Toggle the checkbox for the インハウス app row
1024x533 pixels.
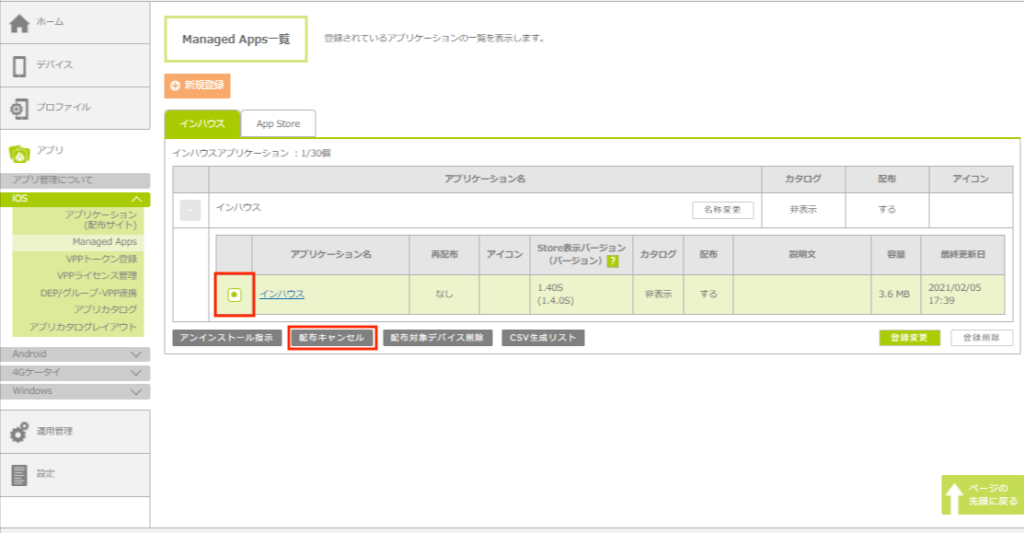click(x=234, y=295)
